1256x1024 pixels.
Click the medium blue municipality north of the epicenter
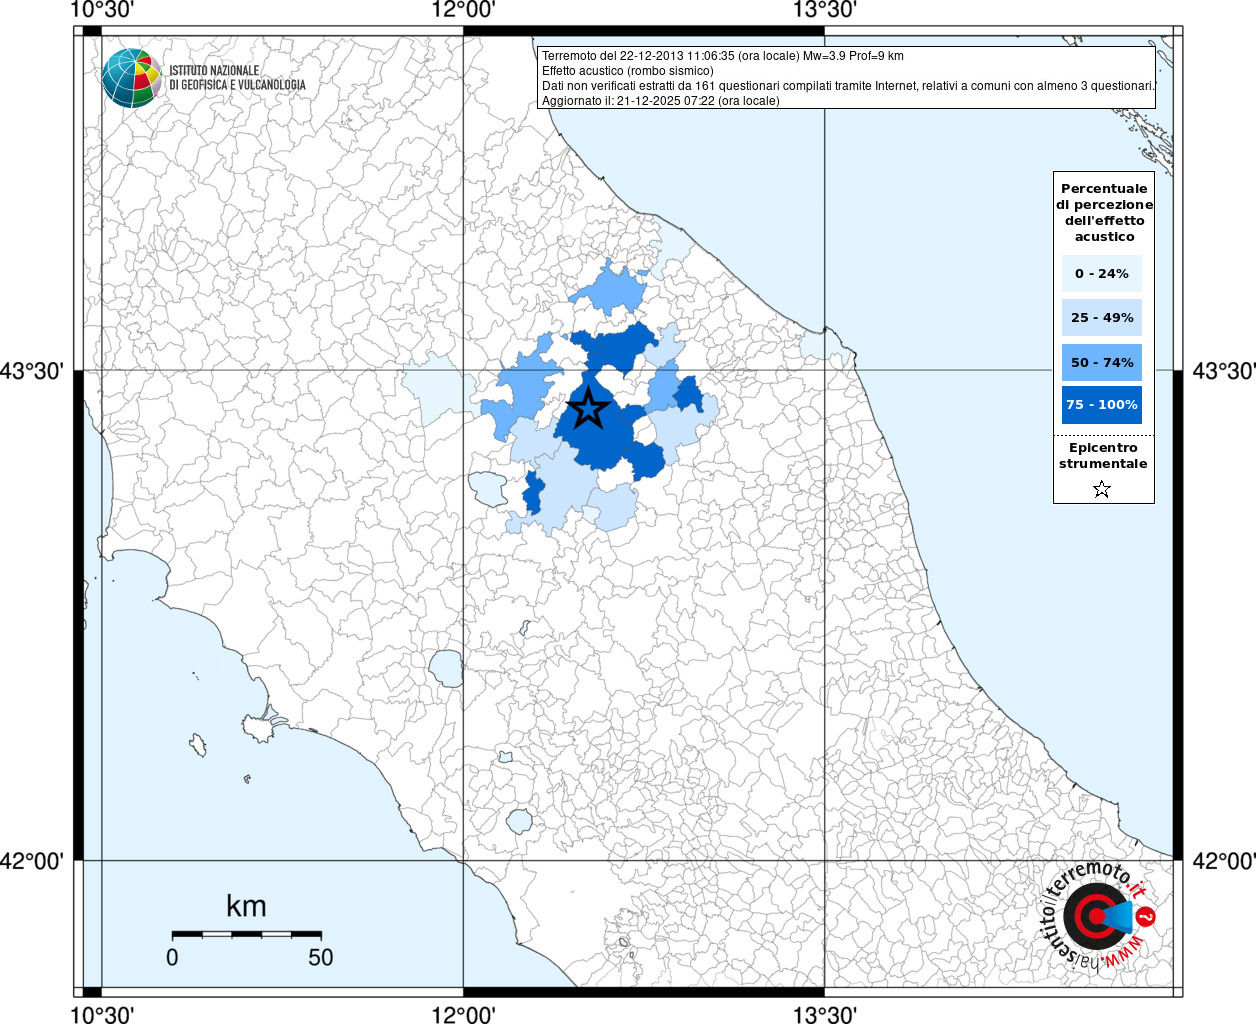click(x=610, y=288)
